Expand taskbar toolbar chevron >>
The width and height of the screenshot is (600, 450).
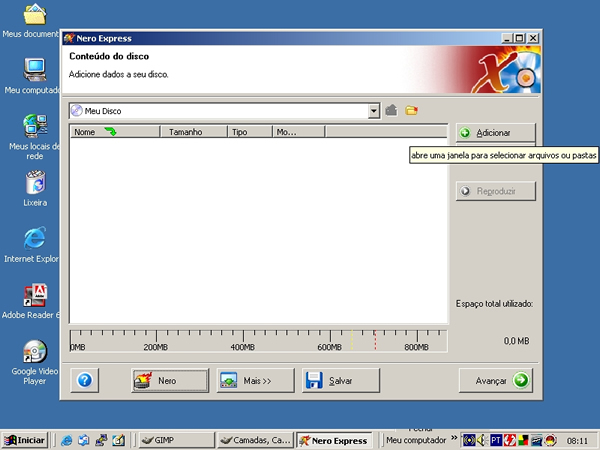pos(454,438)
